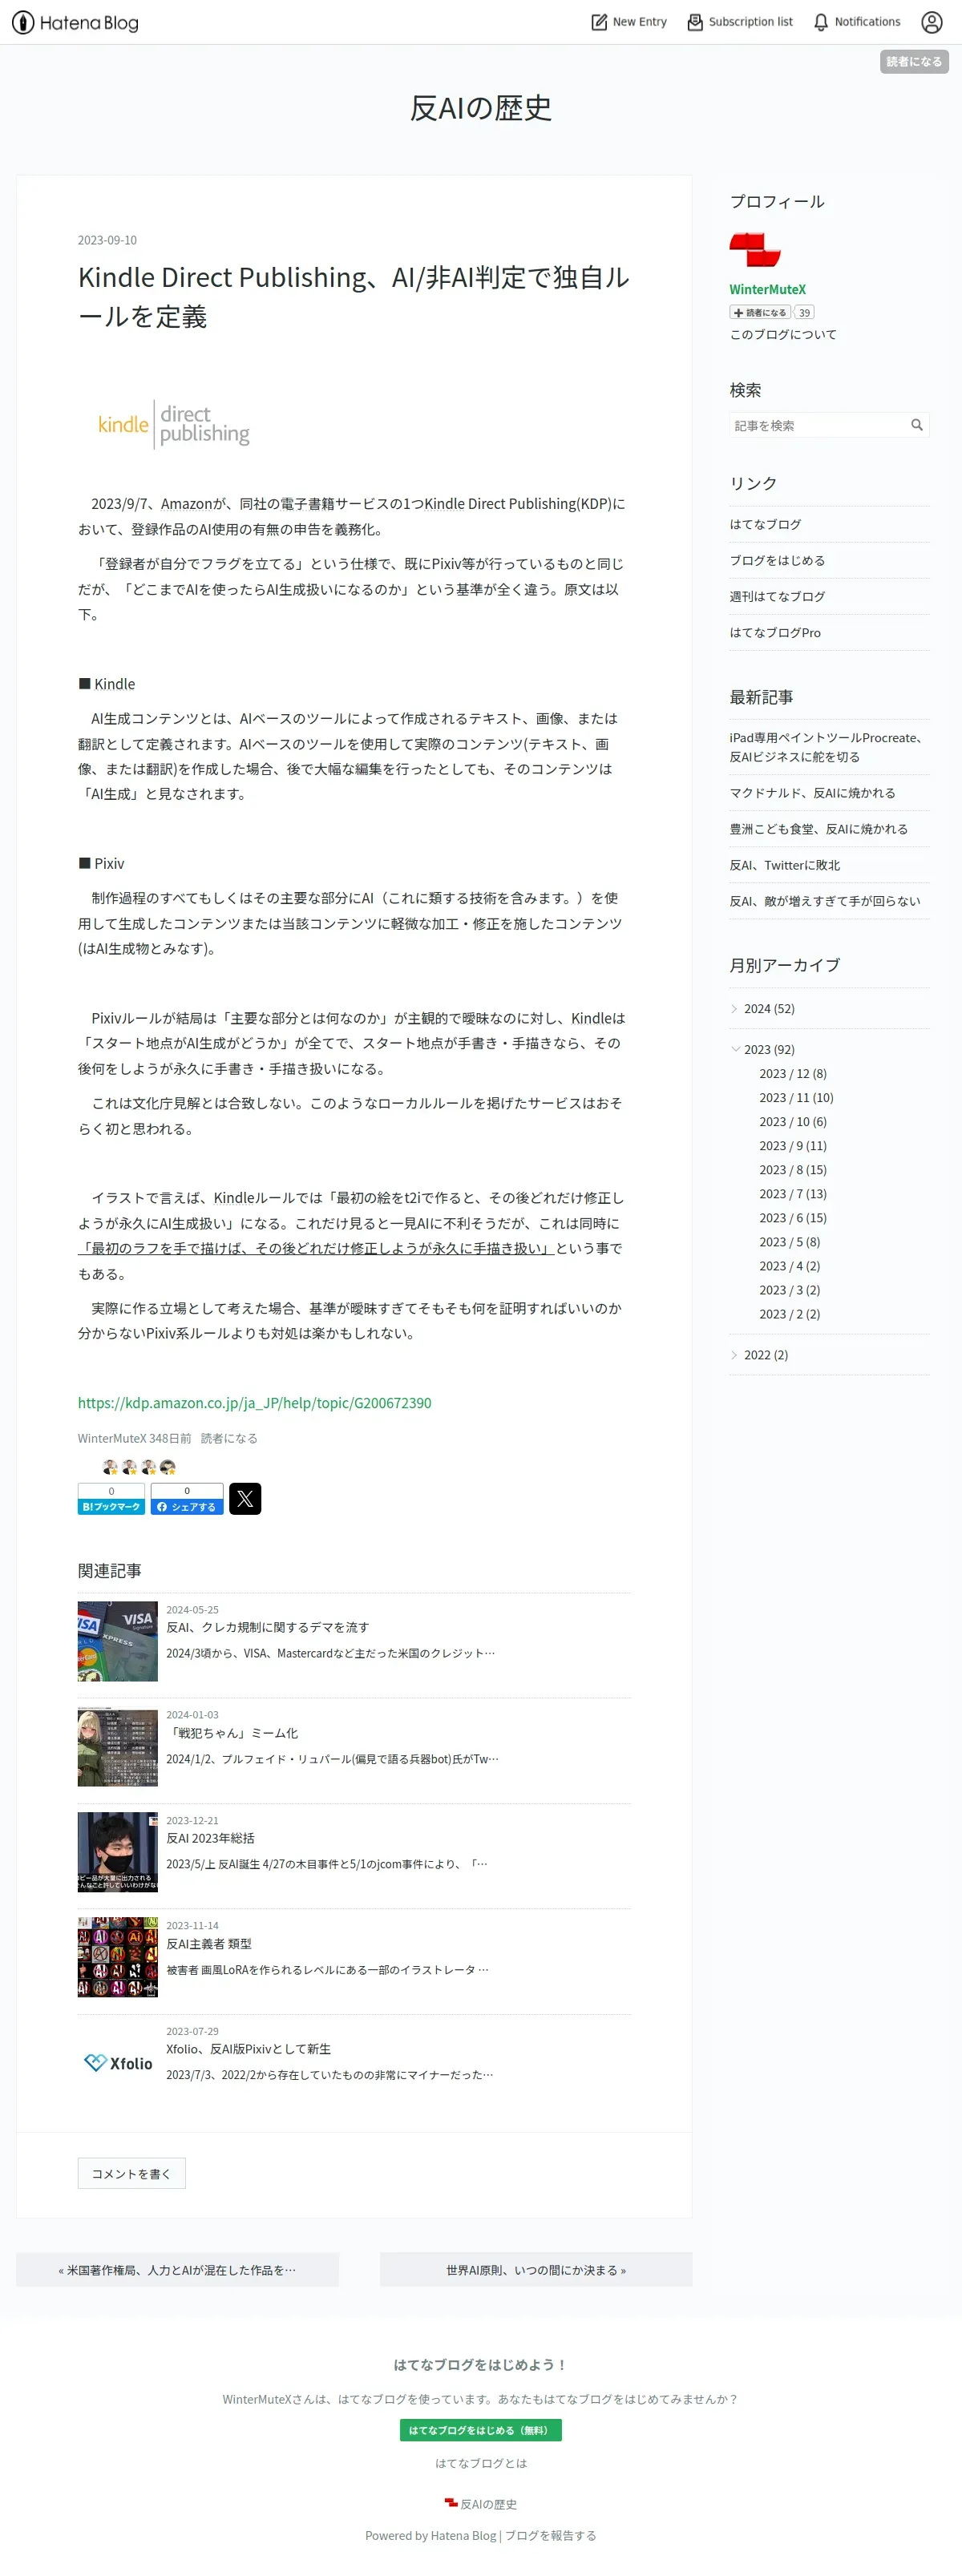This screenshot has width=962, height=2576.
Task: Open the Xfolio logo thumbnail
Action: (x=118, y=2063)
